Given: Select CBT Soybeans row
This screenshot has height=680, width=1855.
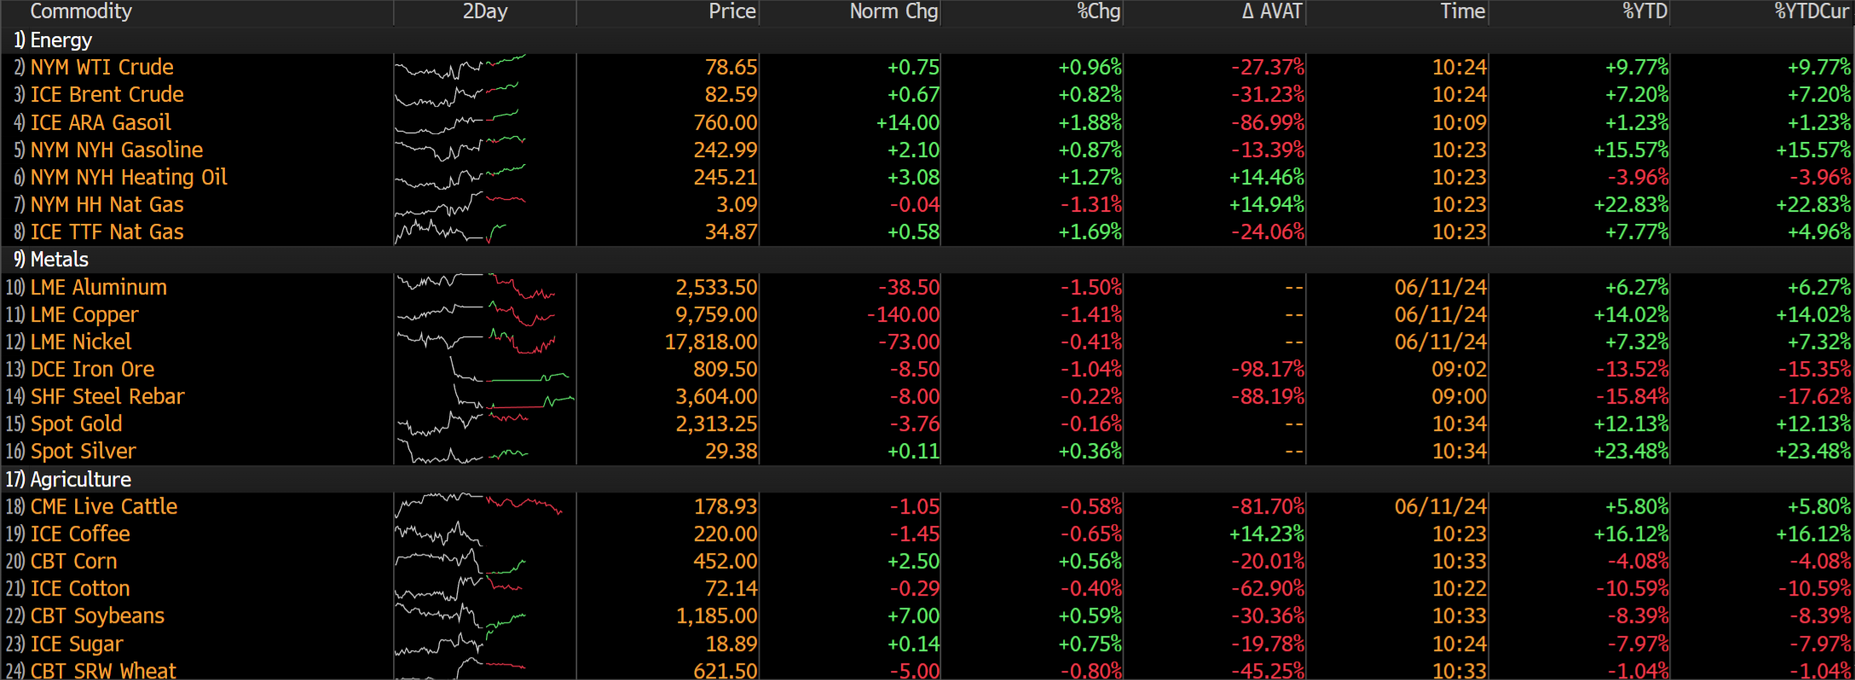Looking at the screenshot, I should [927, 616].
